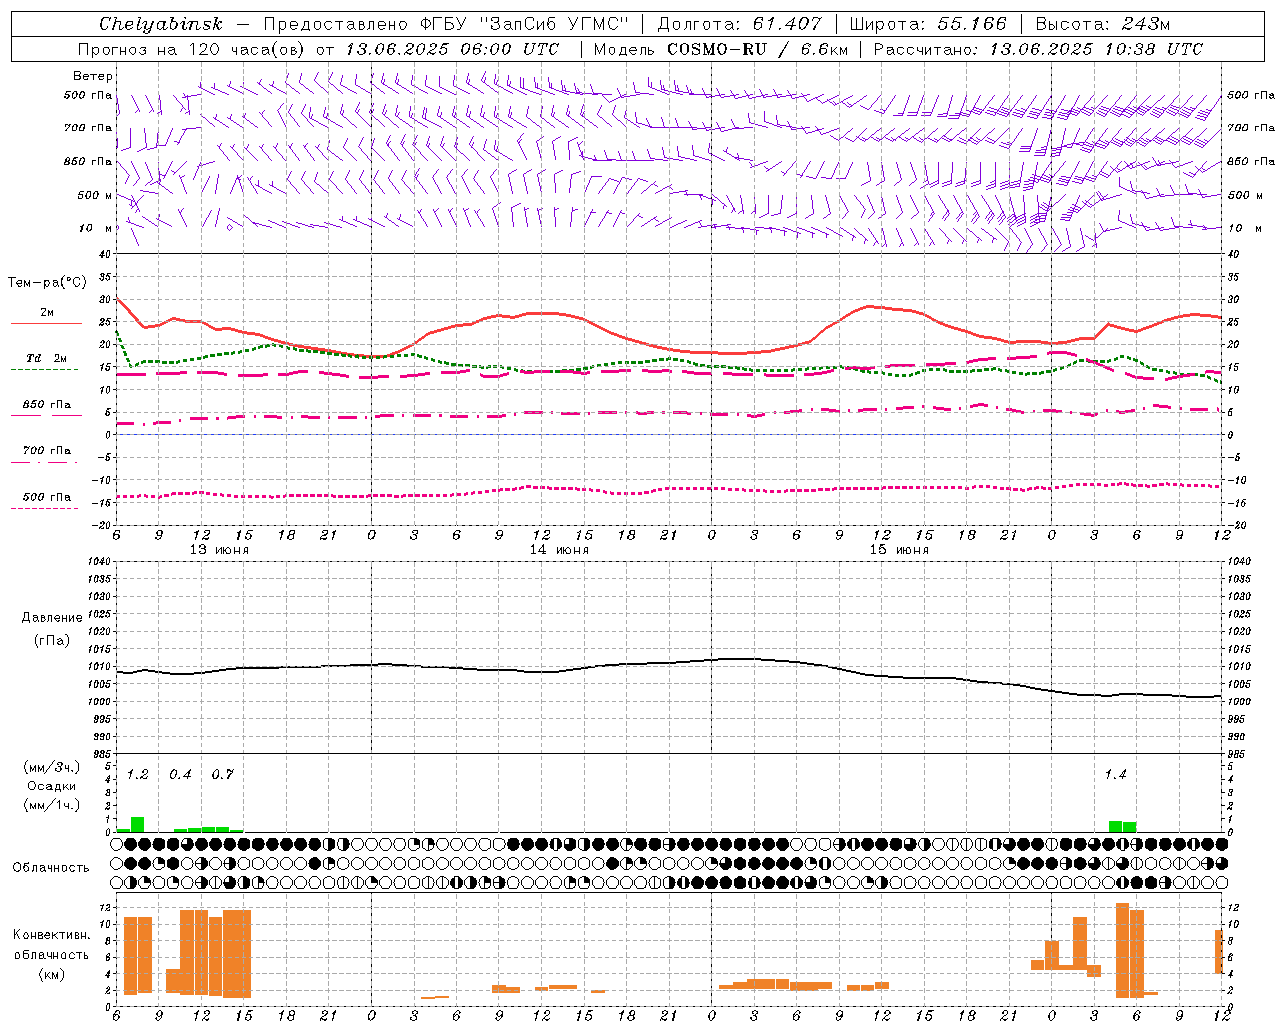Click the '15 июня' date label
The height and width of the screenshot is (1024, 1280).
[899, 549]
